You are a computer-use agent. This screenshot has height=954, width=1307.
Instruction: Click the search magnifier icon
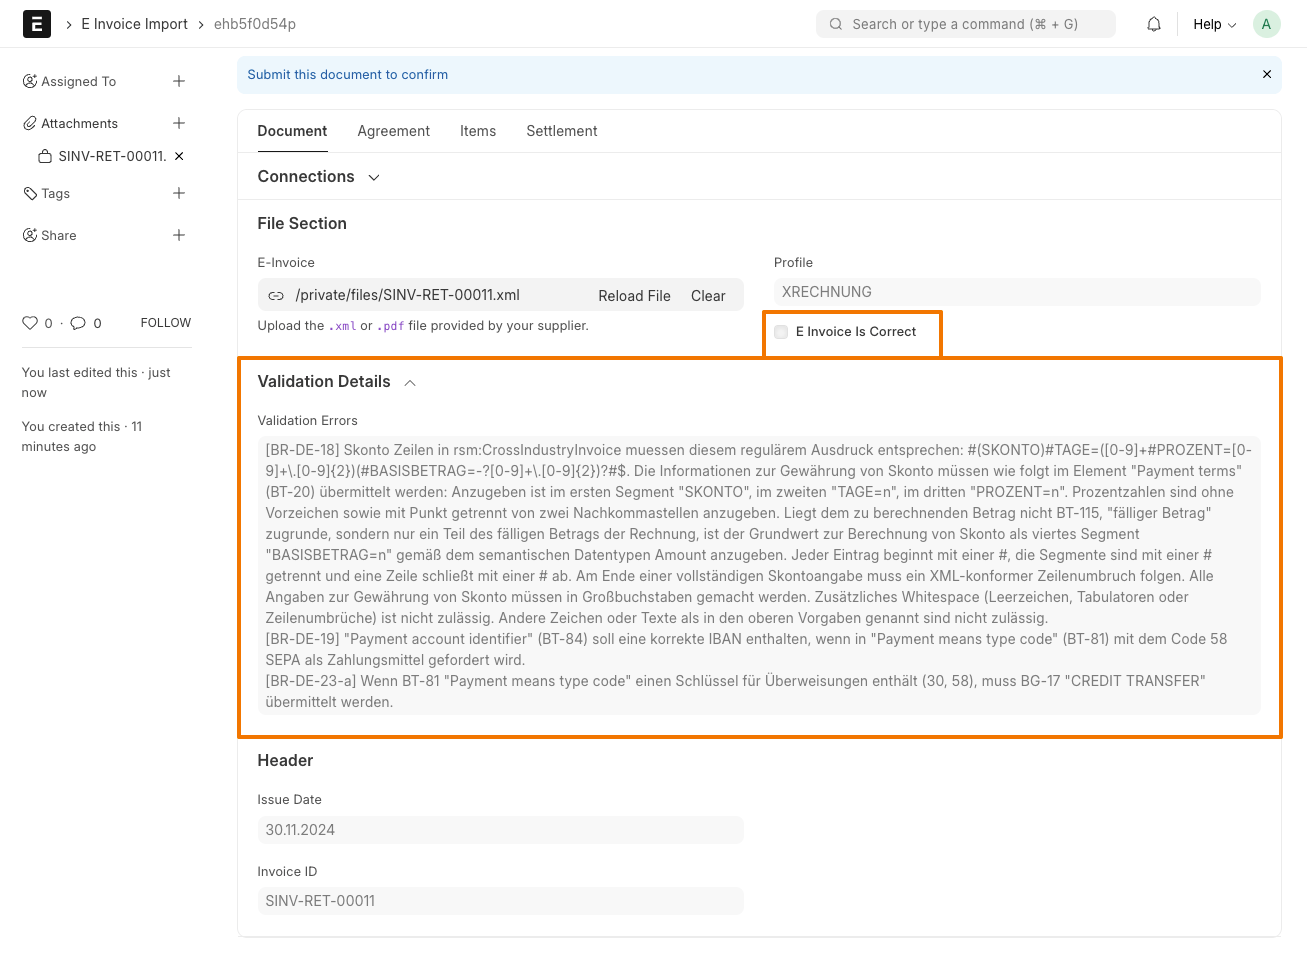click(x=836, y=24)
